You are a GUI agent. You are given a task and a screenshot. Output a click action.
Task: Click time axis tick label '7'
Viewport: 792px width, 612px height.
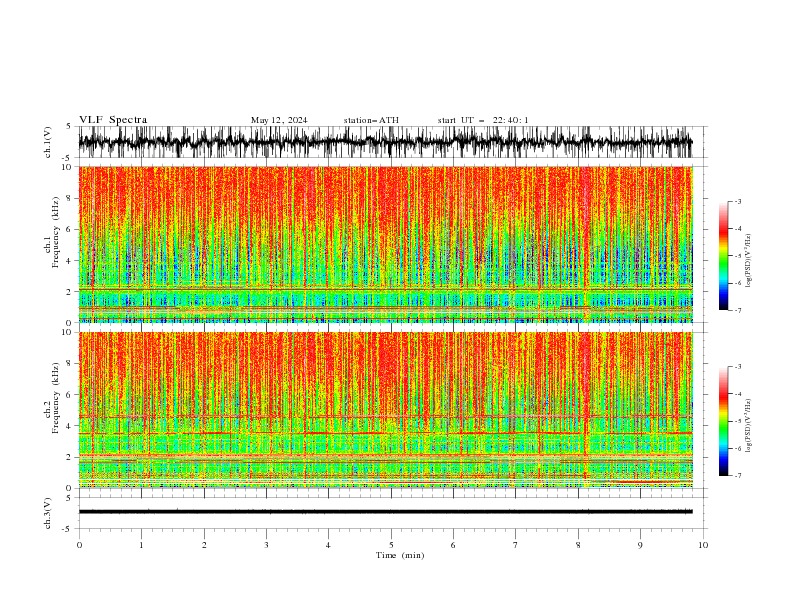516,545
